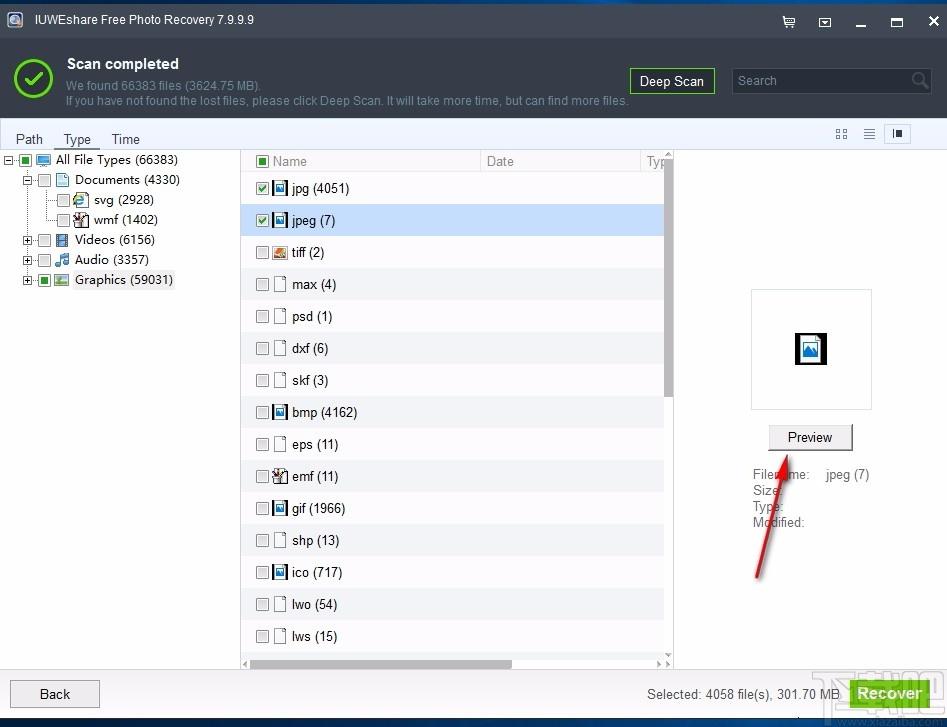Image resolution: width=947 pixels, height=727 pixels.
Task: Switch to list view layout
Action: click(869, 134)
